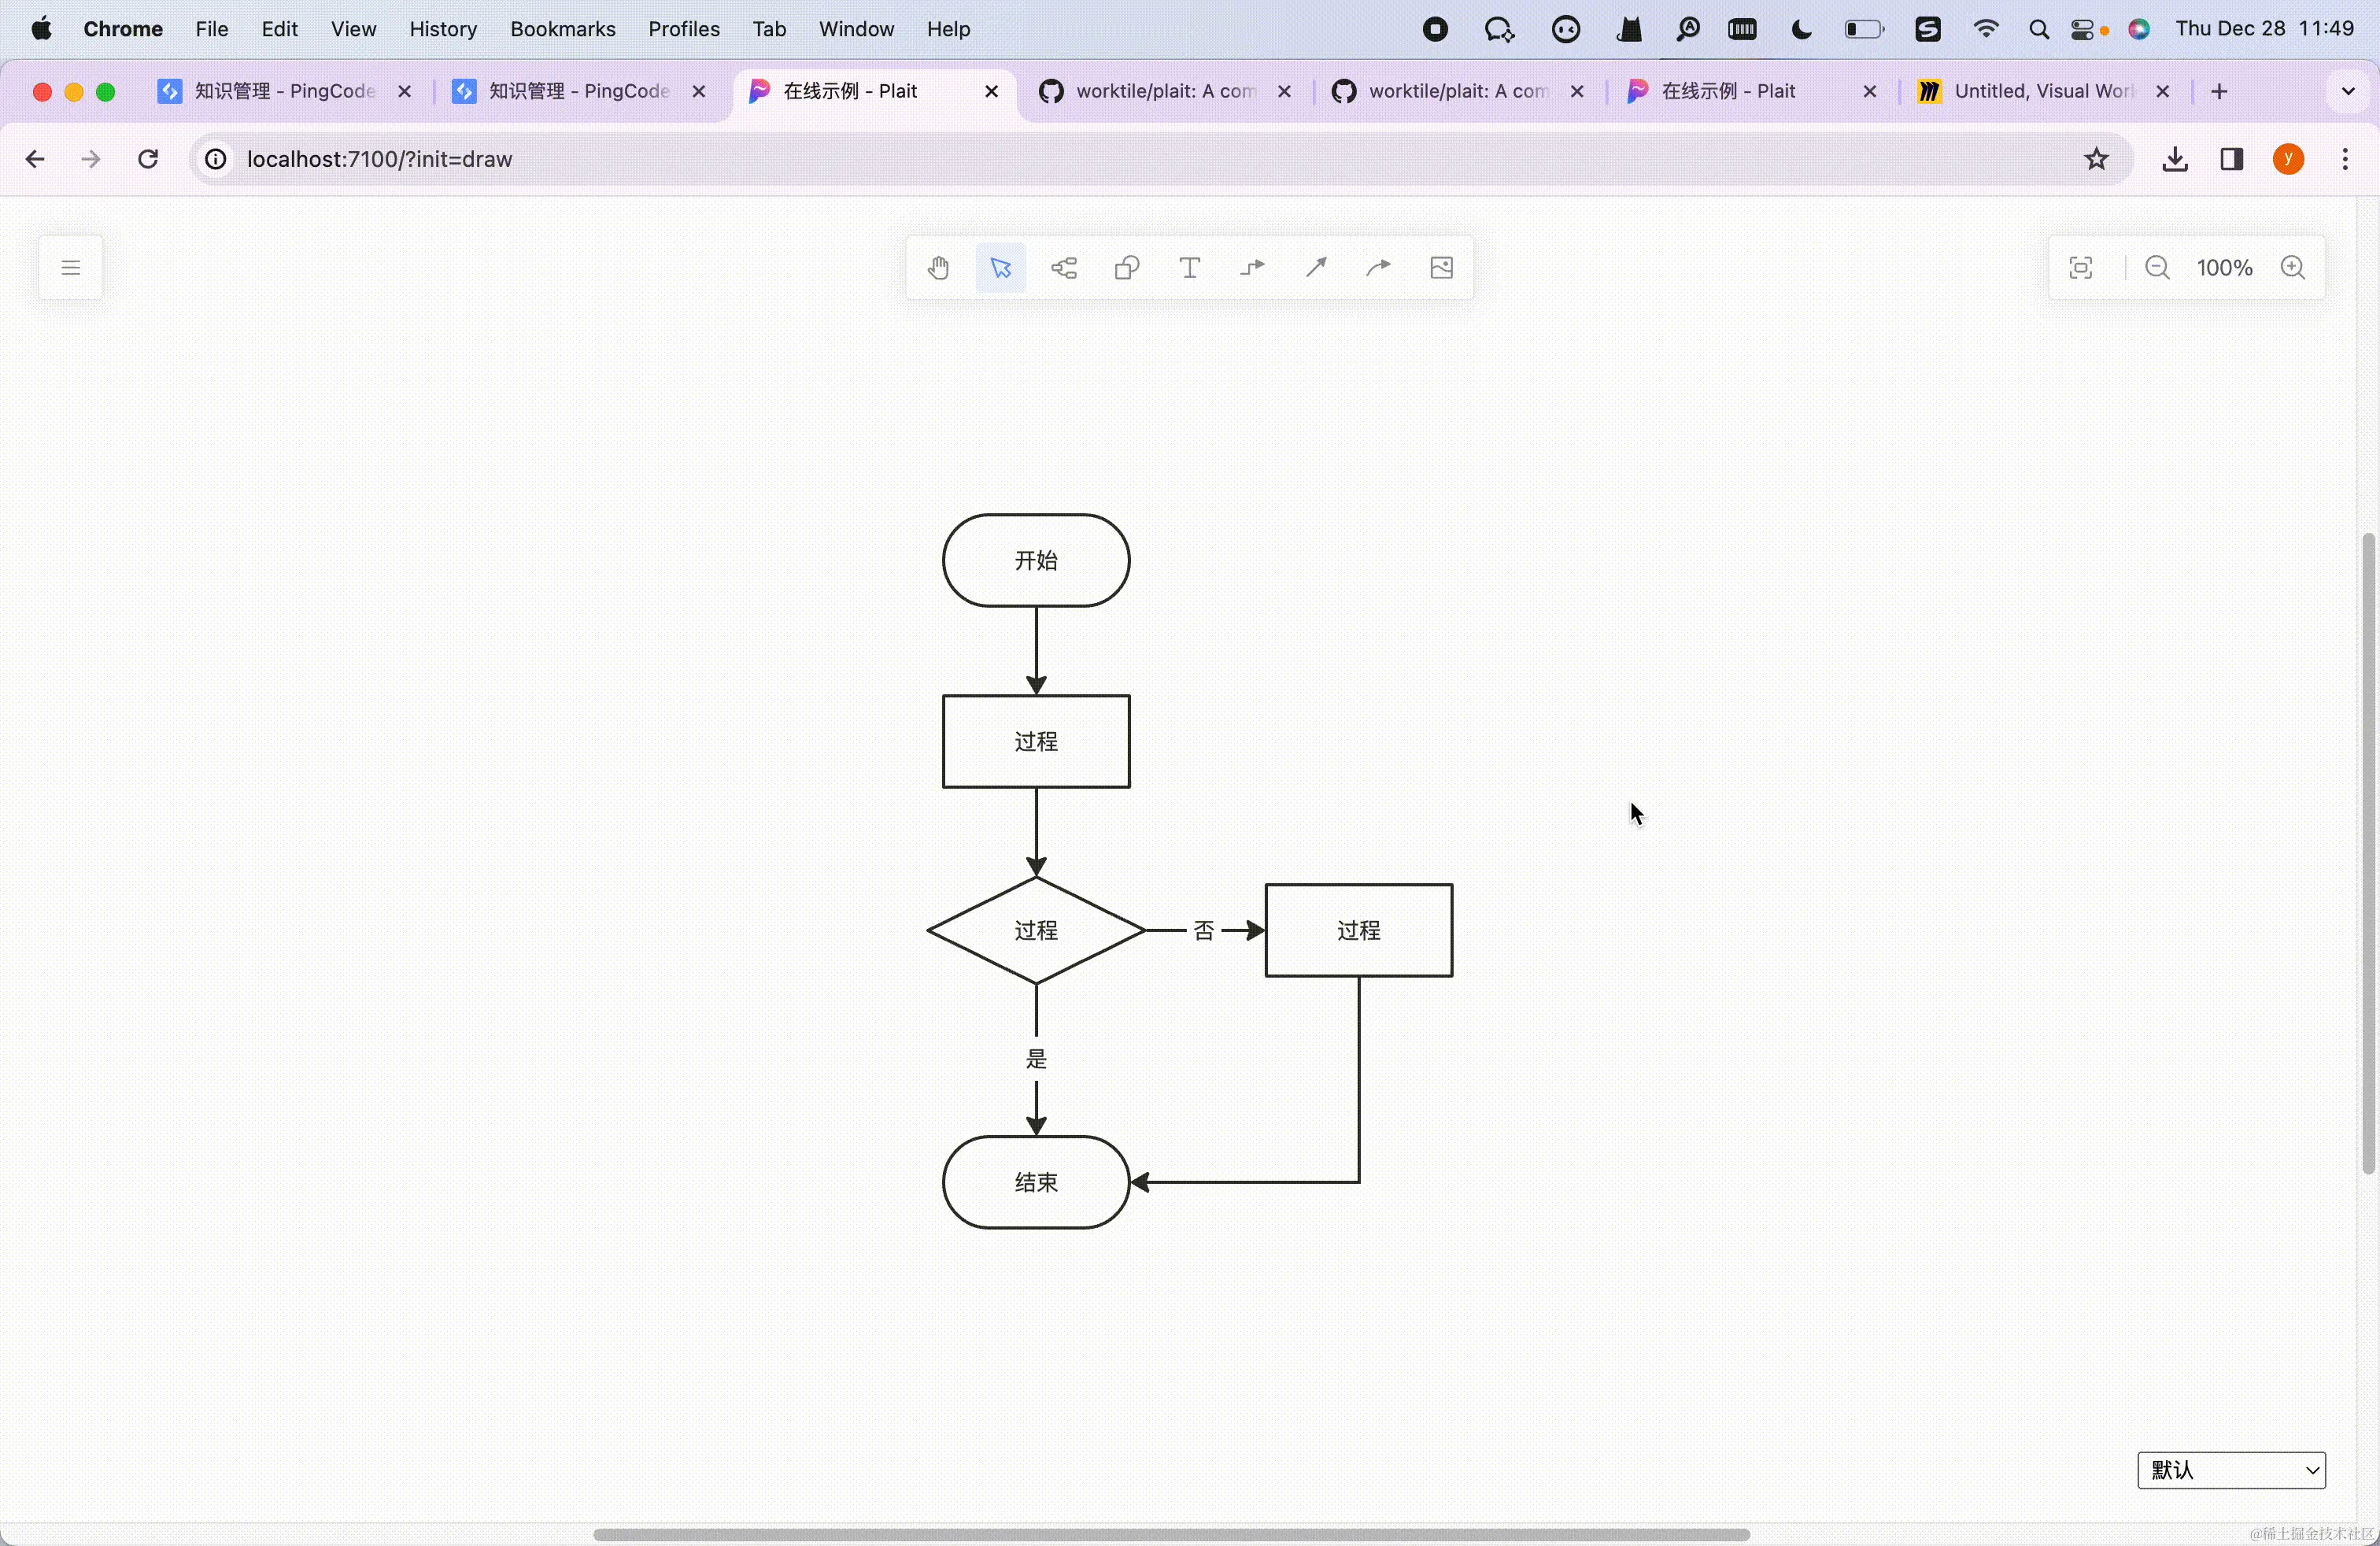Click the insert image tool
This screenshot has width=2380, height=1546.
tap(1442, 268)
